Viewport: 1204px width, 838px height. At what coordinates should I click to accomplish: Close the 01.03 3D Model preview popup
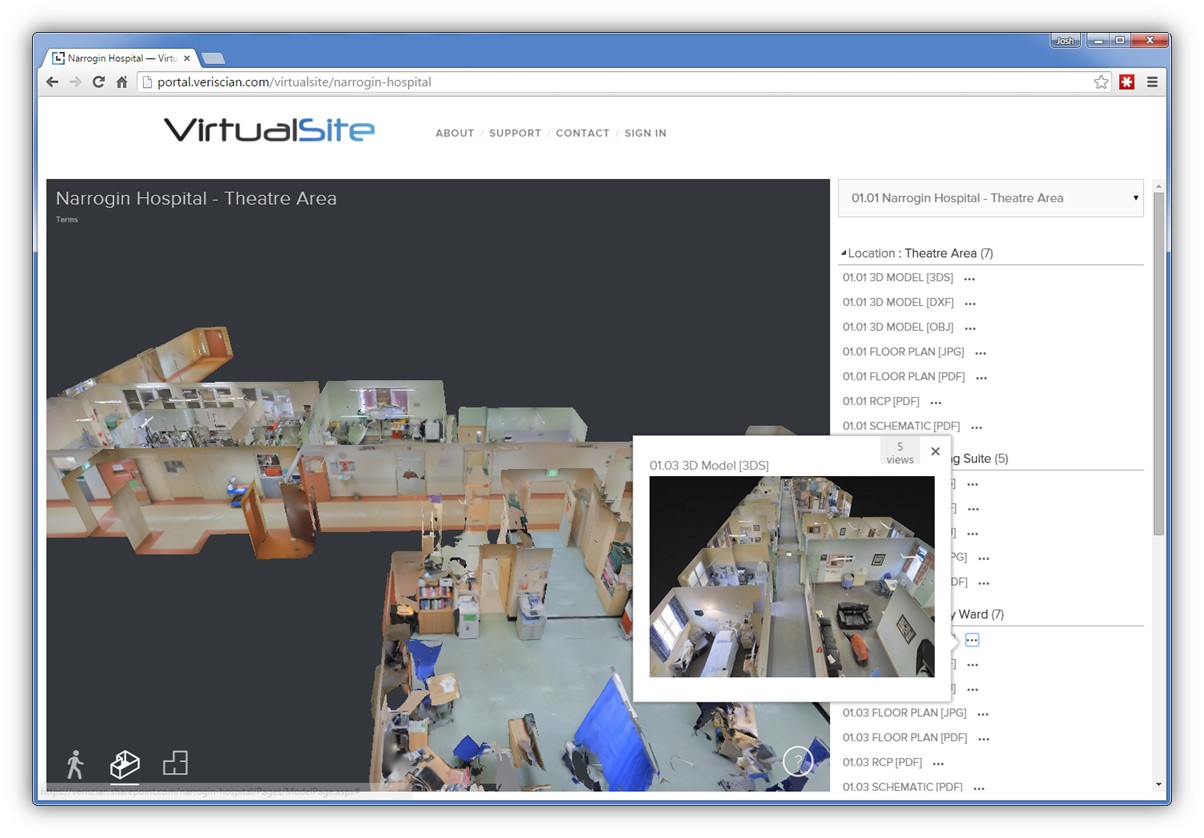(935, 451)
